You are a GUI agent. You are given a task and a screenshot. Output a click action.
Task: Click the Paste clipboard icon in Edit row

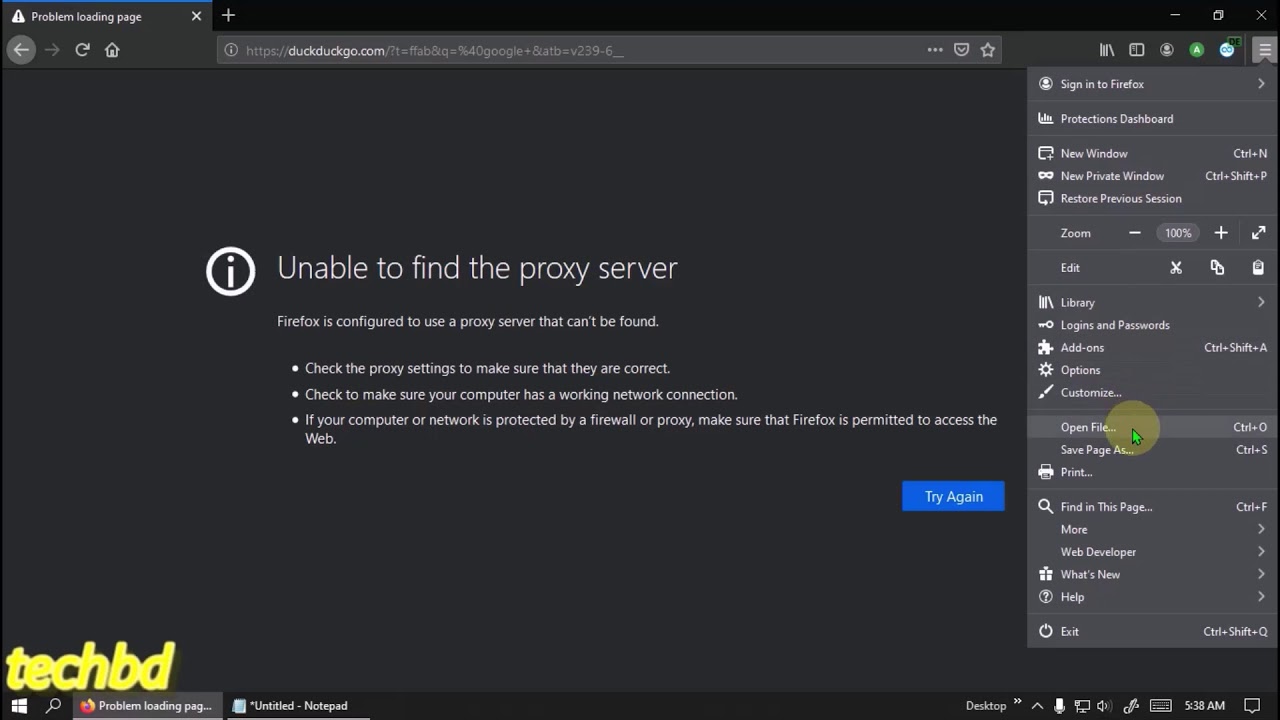(1258, 268)
